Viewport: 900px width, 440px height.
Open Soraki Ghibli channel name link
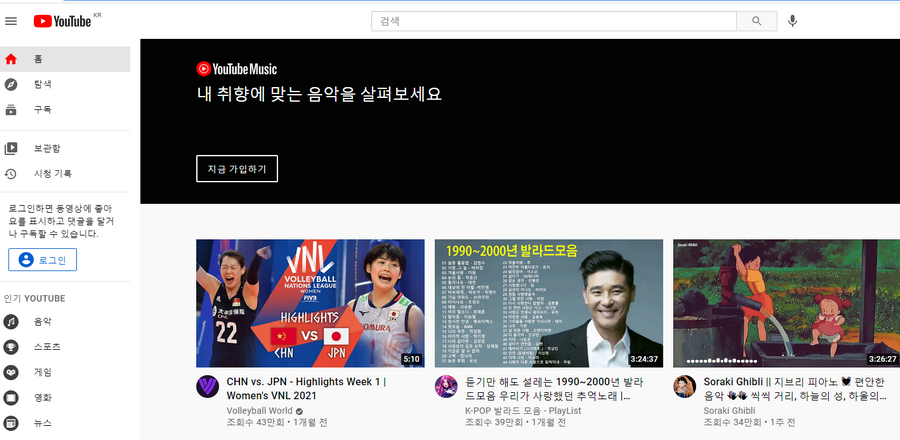pyautogui.click(x=729, y=411)
